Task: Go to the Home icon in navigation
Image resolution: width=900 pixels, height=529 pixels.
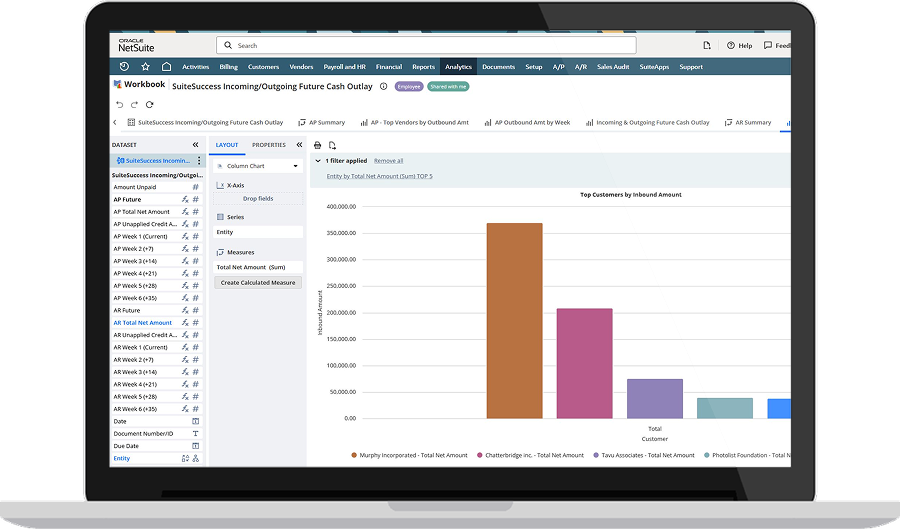Action: tap(166, 67)
